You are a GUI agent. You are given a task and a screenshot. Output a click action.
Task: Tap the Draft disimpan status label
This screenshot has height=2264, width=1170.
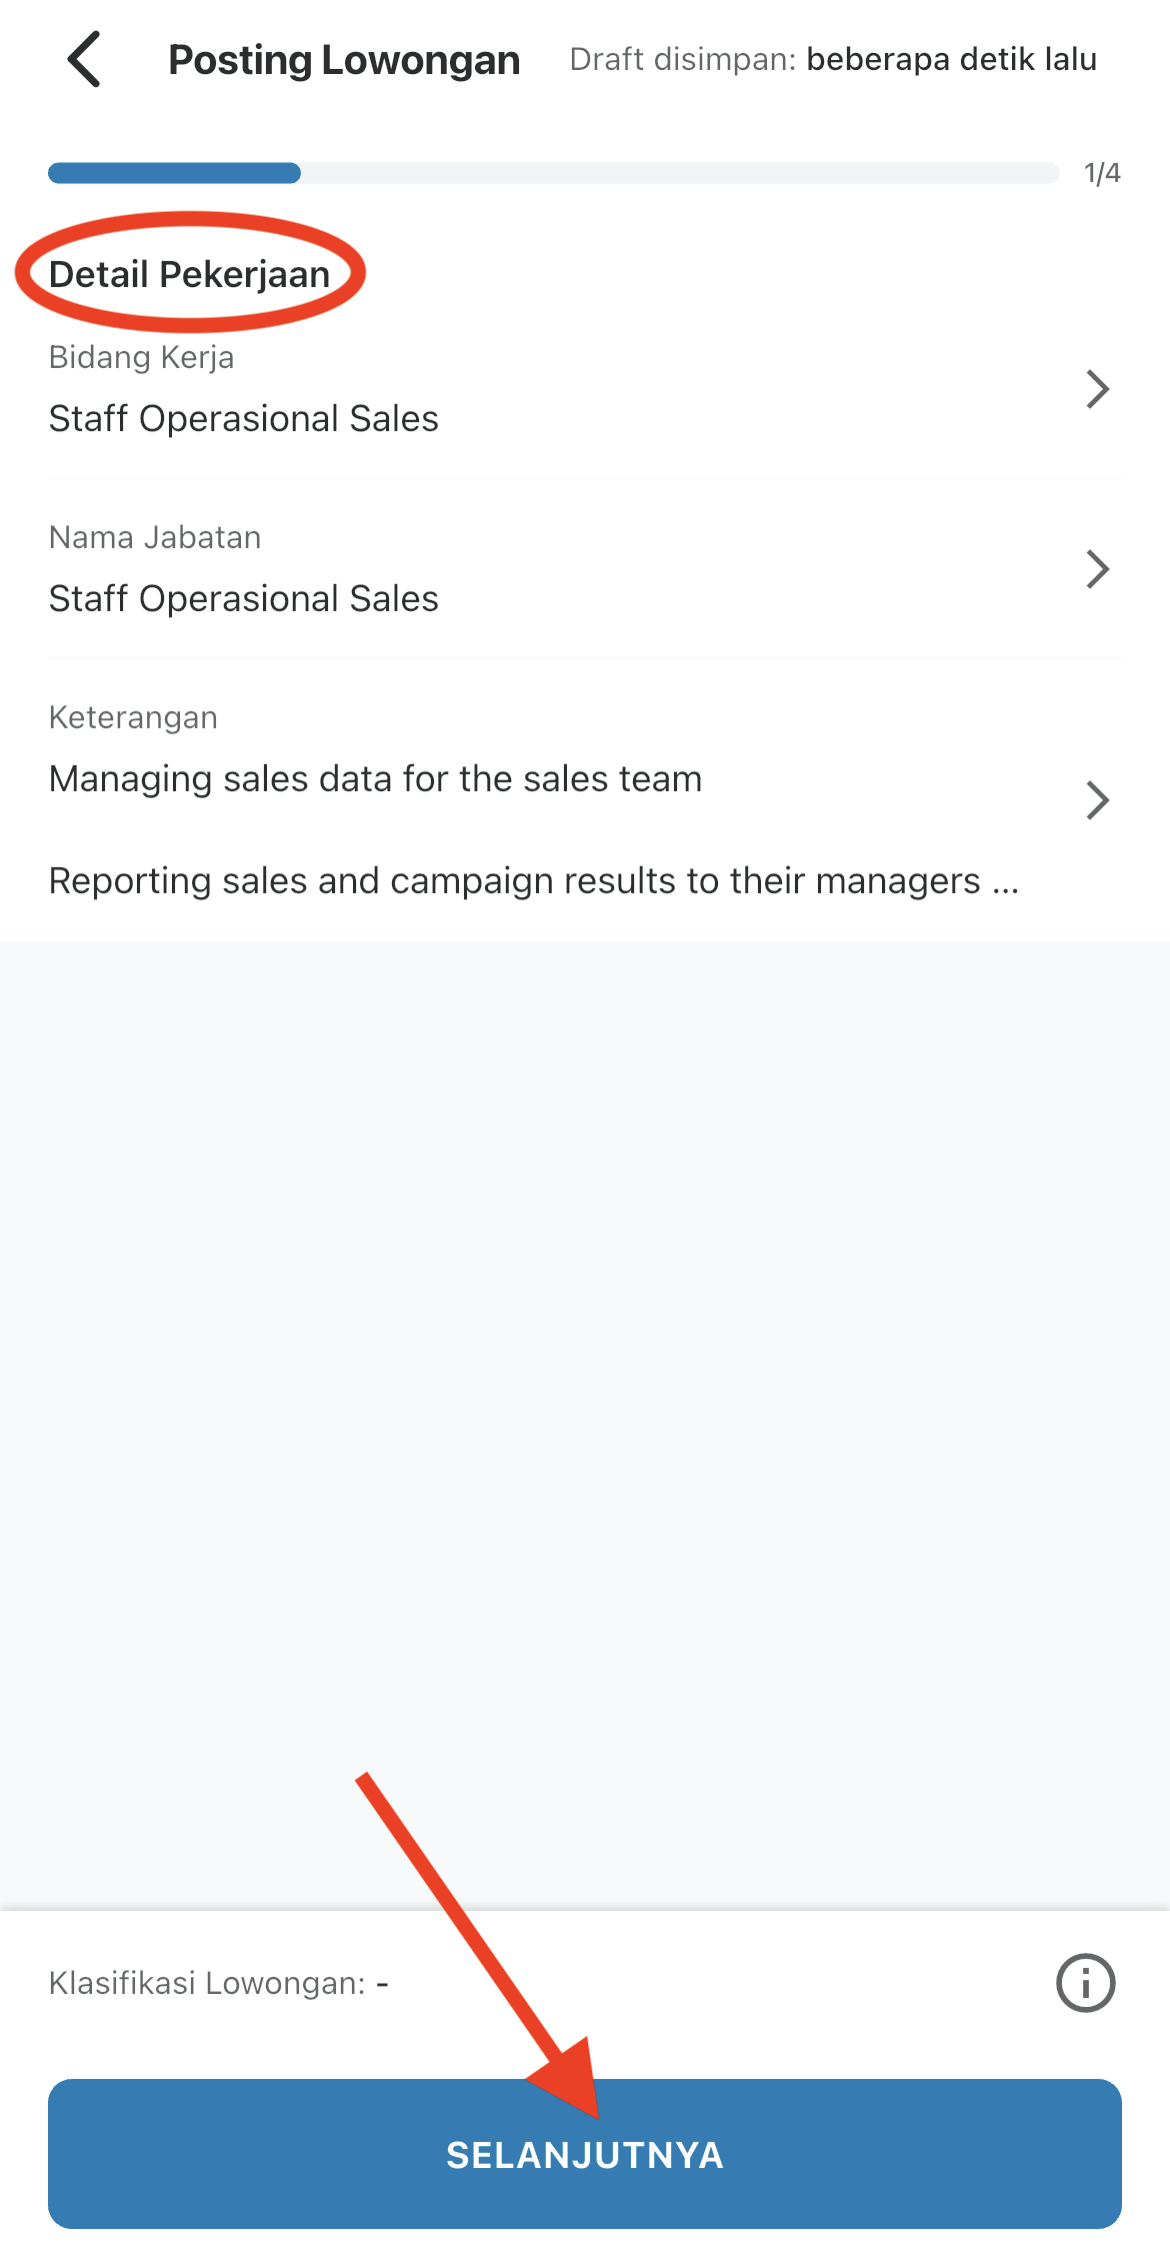[682, 60]
